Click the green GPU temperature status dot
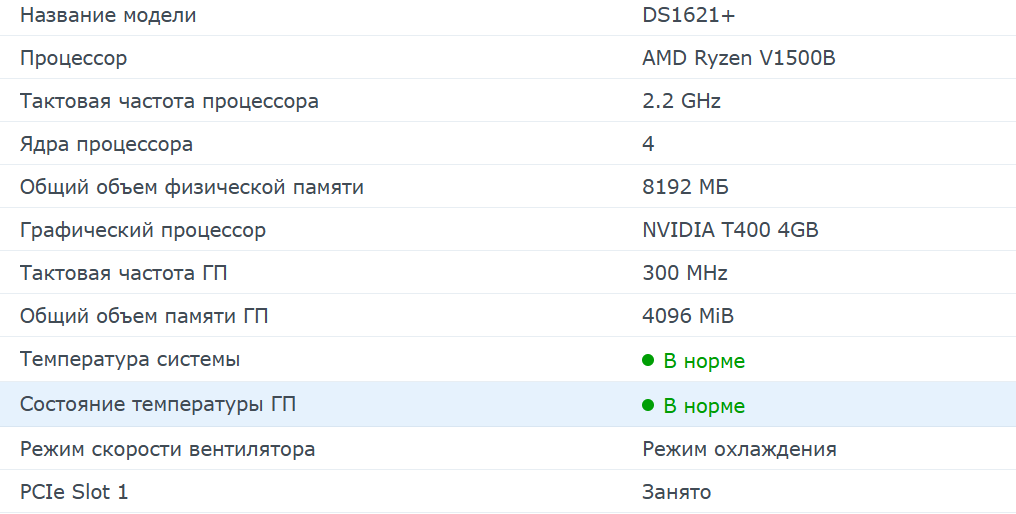Image resolution: width=1016 pixels, height=514 pixels. [x=648, y=405]
